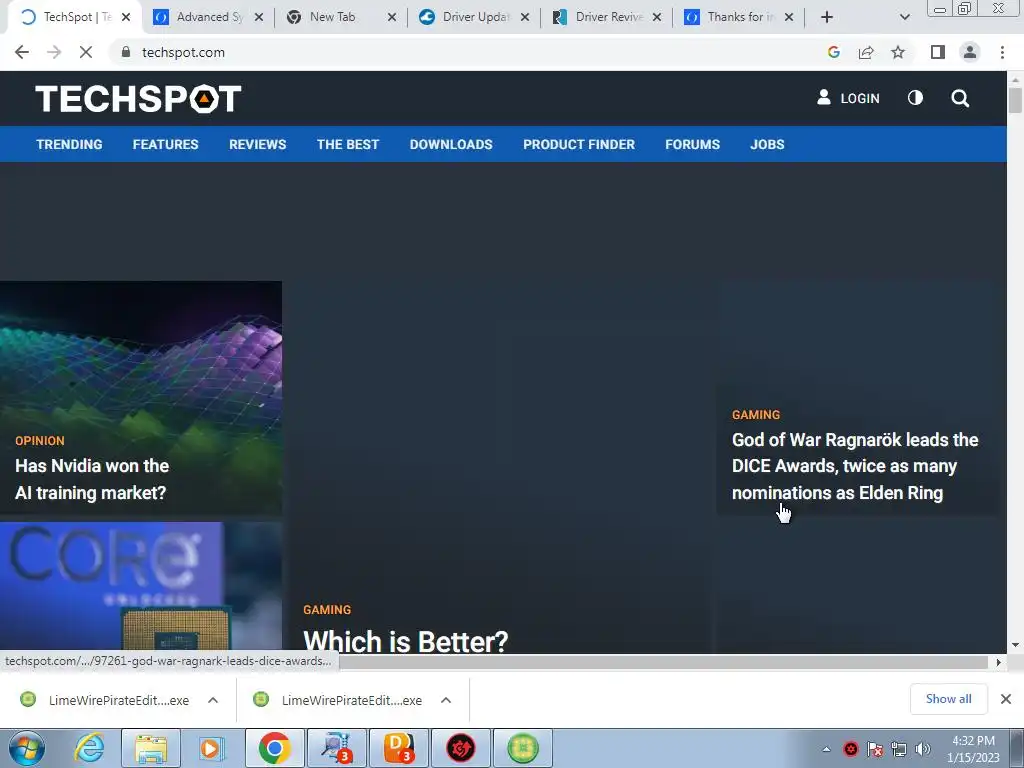Viewport: 1024px width, 768px height.
Task: Open the Nvidia AI training market article
Action: (x=91, y=479)
